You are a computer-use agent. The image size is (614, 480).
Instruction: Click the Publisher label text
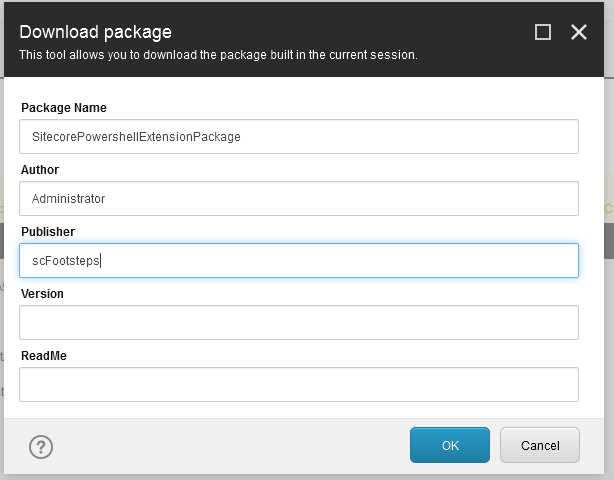click(x=48, y=231)
